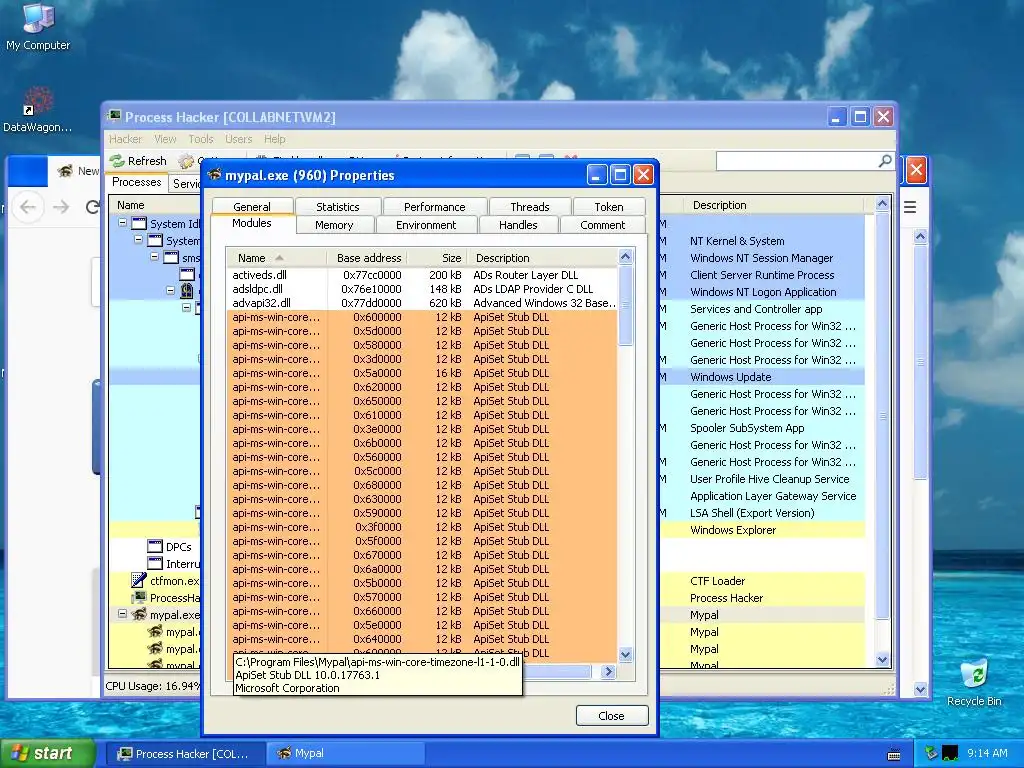1024x768 pixels.
Task: Collapse the winlogon tree node
Action: tap(170, 290)
